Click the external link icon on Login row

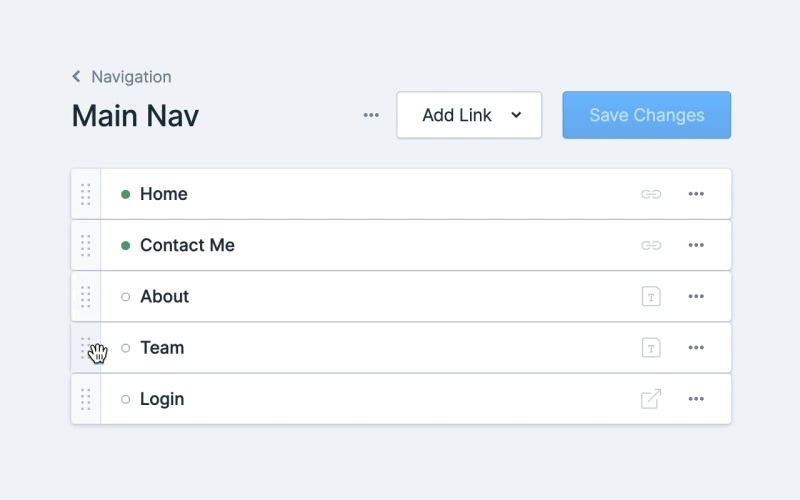(x=651, y=399)
